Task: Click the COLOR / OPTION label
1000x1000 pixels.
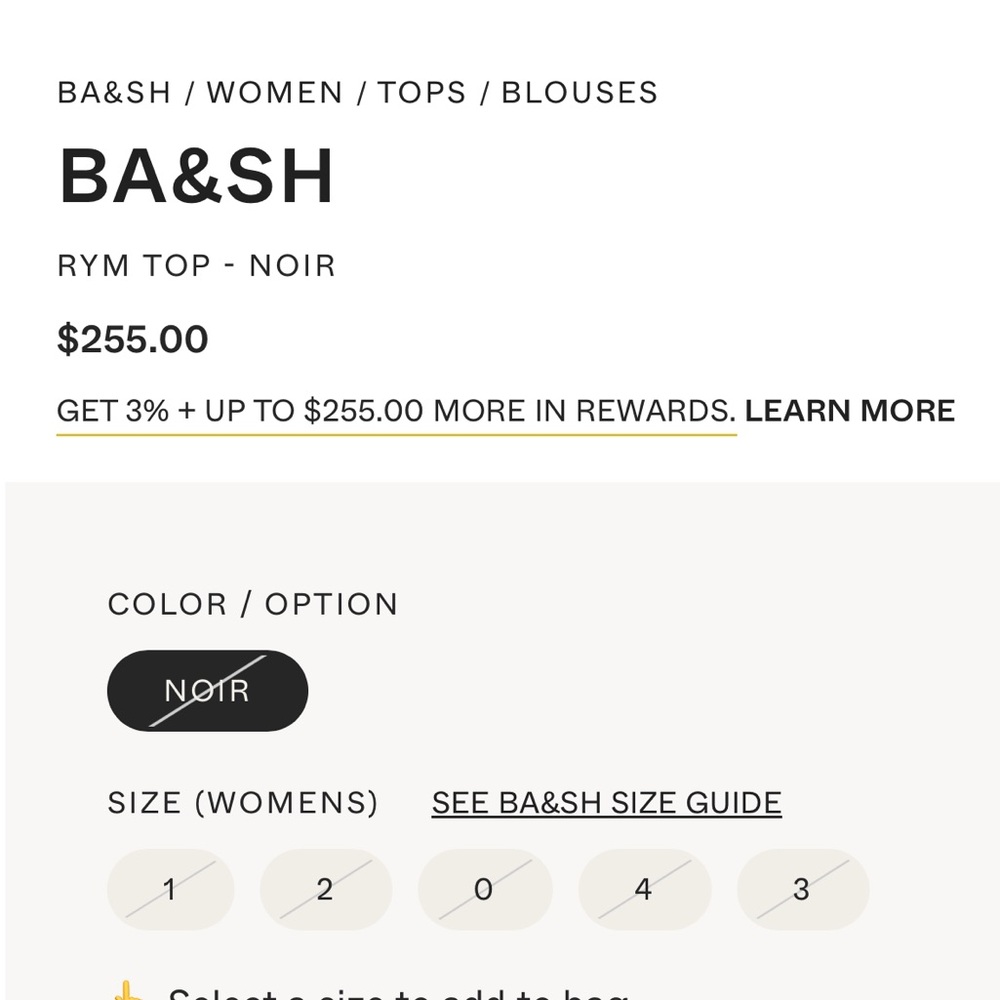Action: (x=253, y=604)
